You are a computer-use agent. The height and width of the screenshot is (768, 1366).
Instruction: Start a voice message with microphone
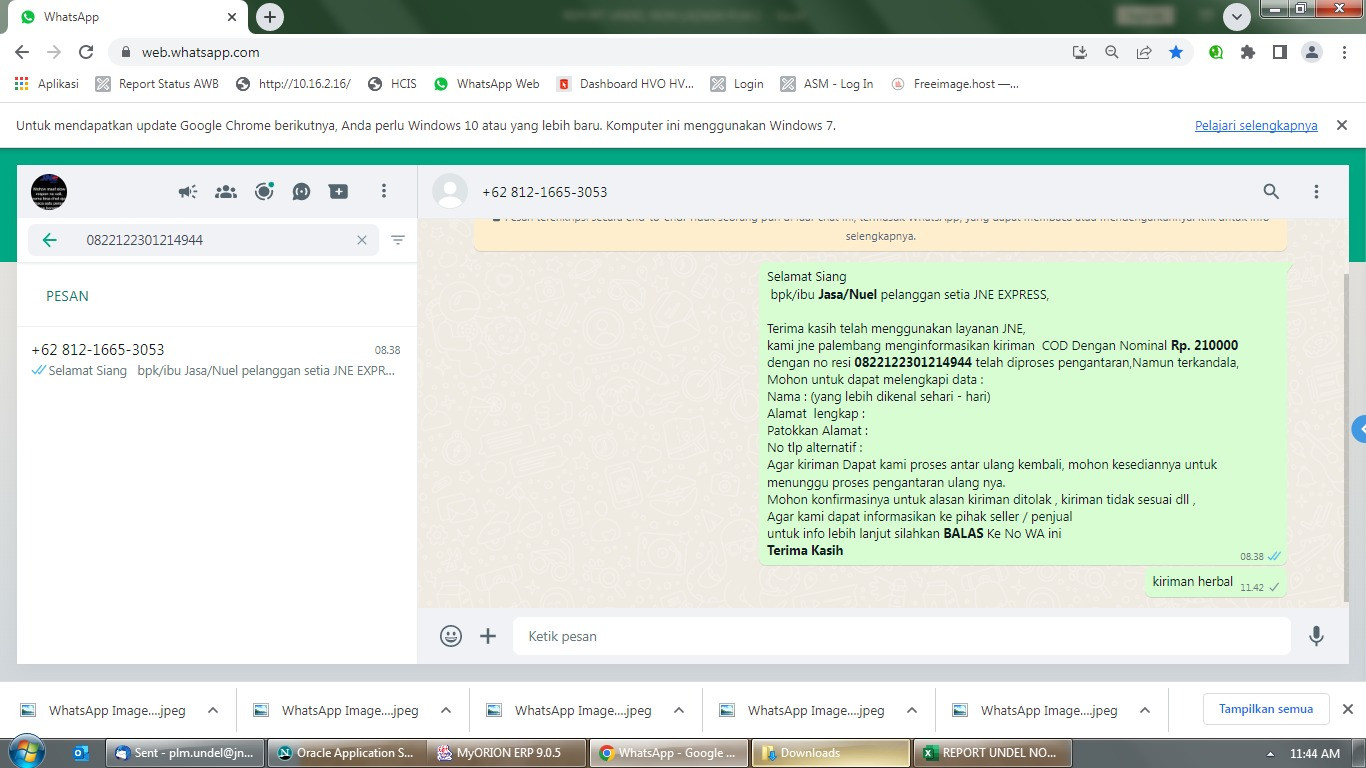coord(1316,636)
